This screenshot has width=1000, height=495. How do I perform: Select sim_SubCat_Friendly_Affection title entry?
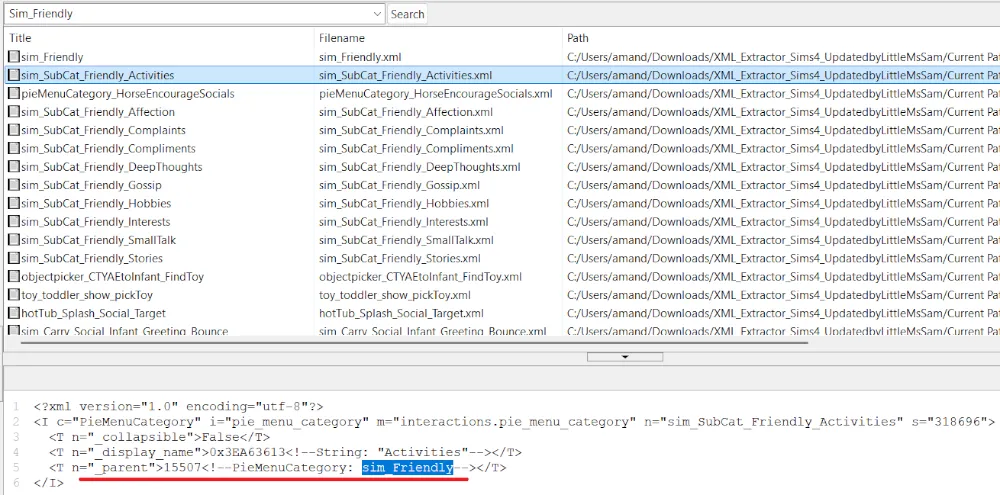[x=98, y=112]
